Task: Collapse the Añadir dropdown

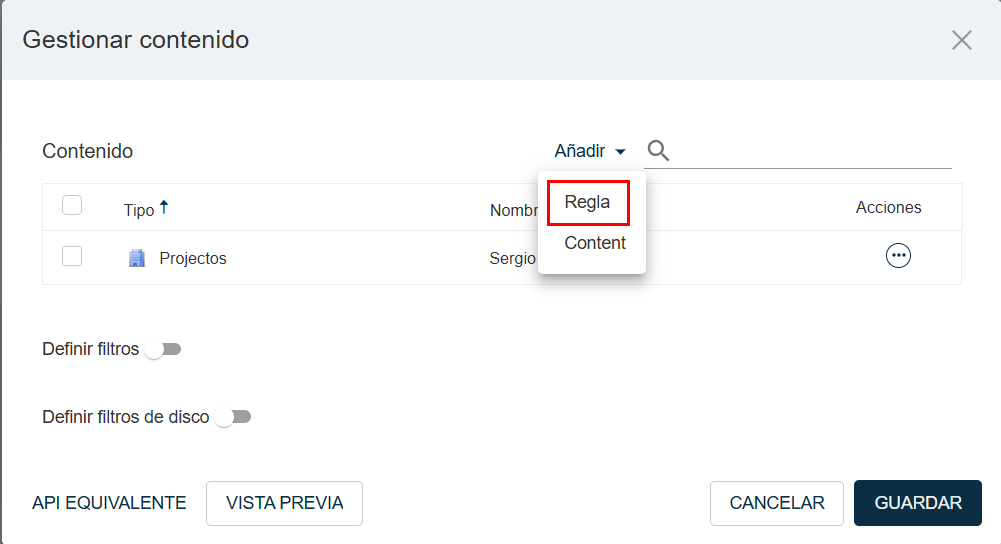Action: [x=591, y=151]
